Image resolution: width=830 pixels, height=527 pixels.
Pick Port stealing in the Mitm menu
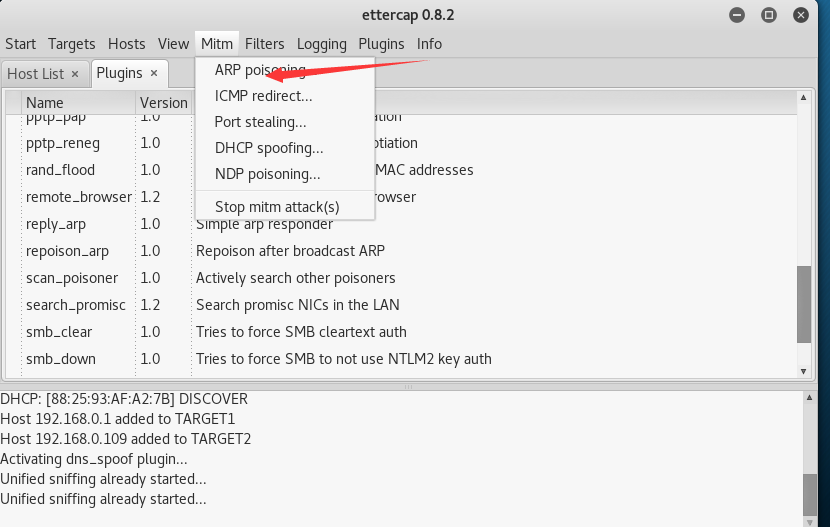(260, 122)
